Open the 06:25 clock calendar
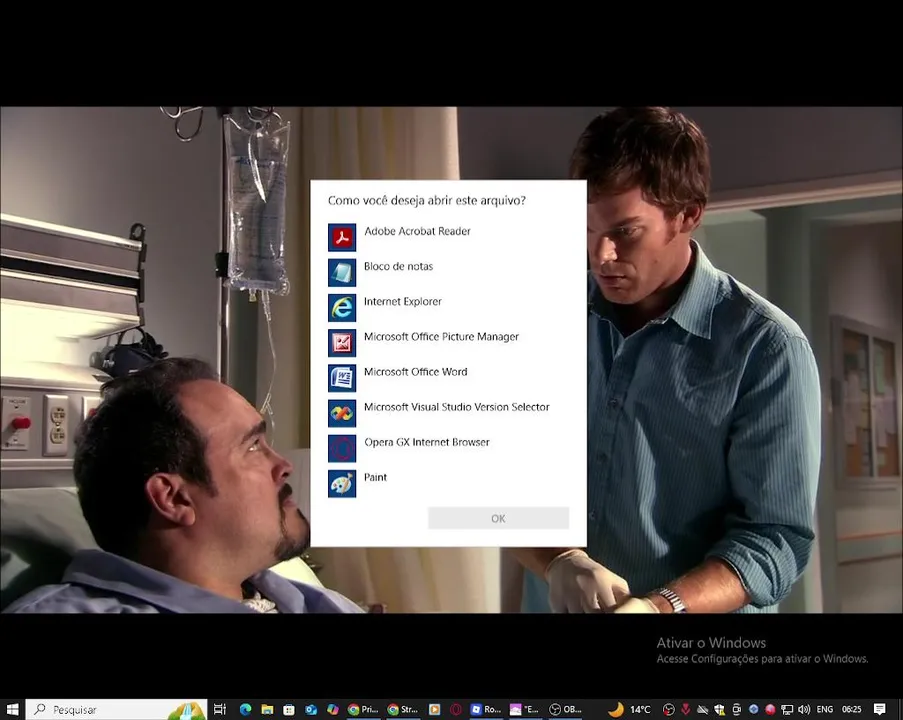 pos(852,709)
